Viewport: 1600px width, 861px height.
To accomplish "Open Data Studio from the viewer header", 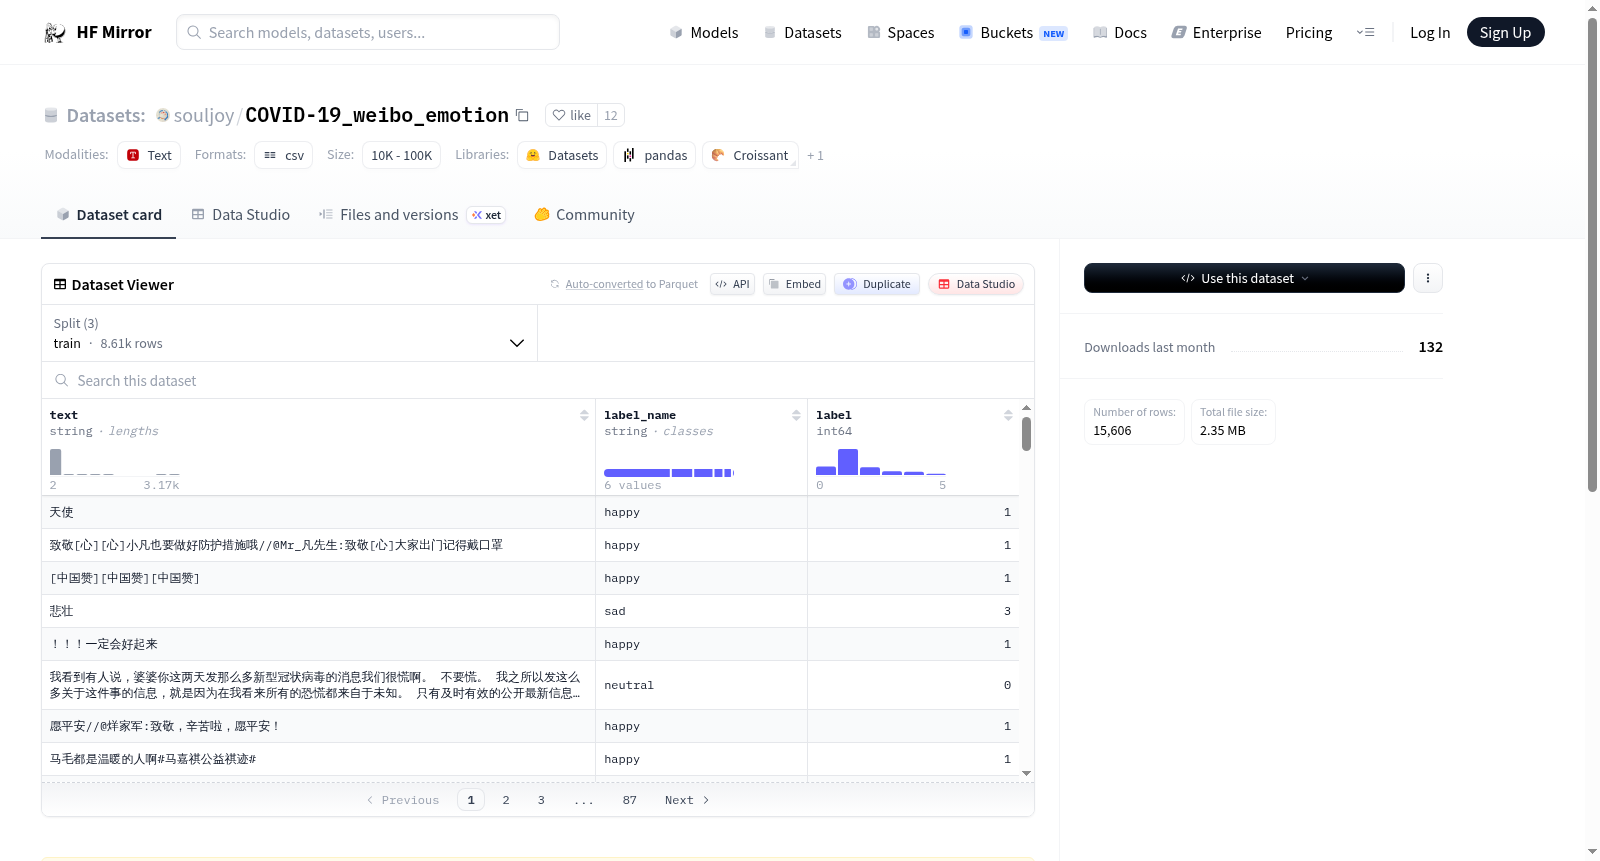I will tap(976, 284).
